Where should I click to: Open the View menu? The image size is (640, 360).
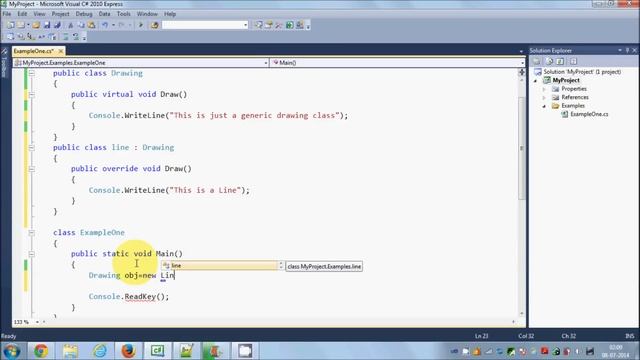click(39, 14)
